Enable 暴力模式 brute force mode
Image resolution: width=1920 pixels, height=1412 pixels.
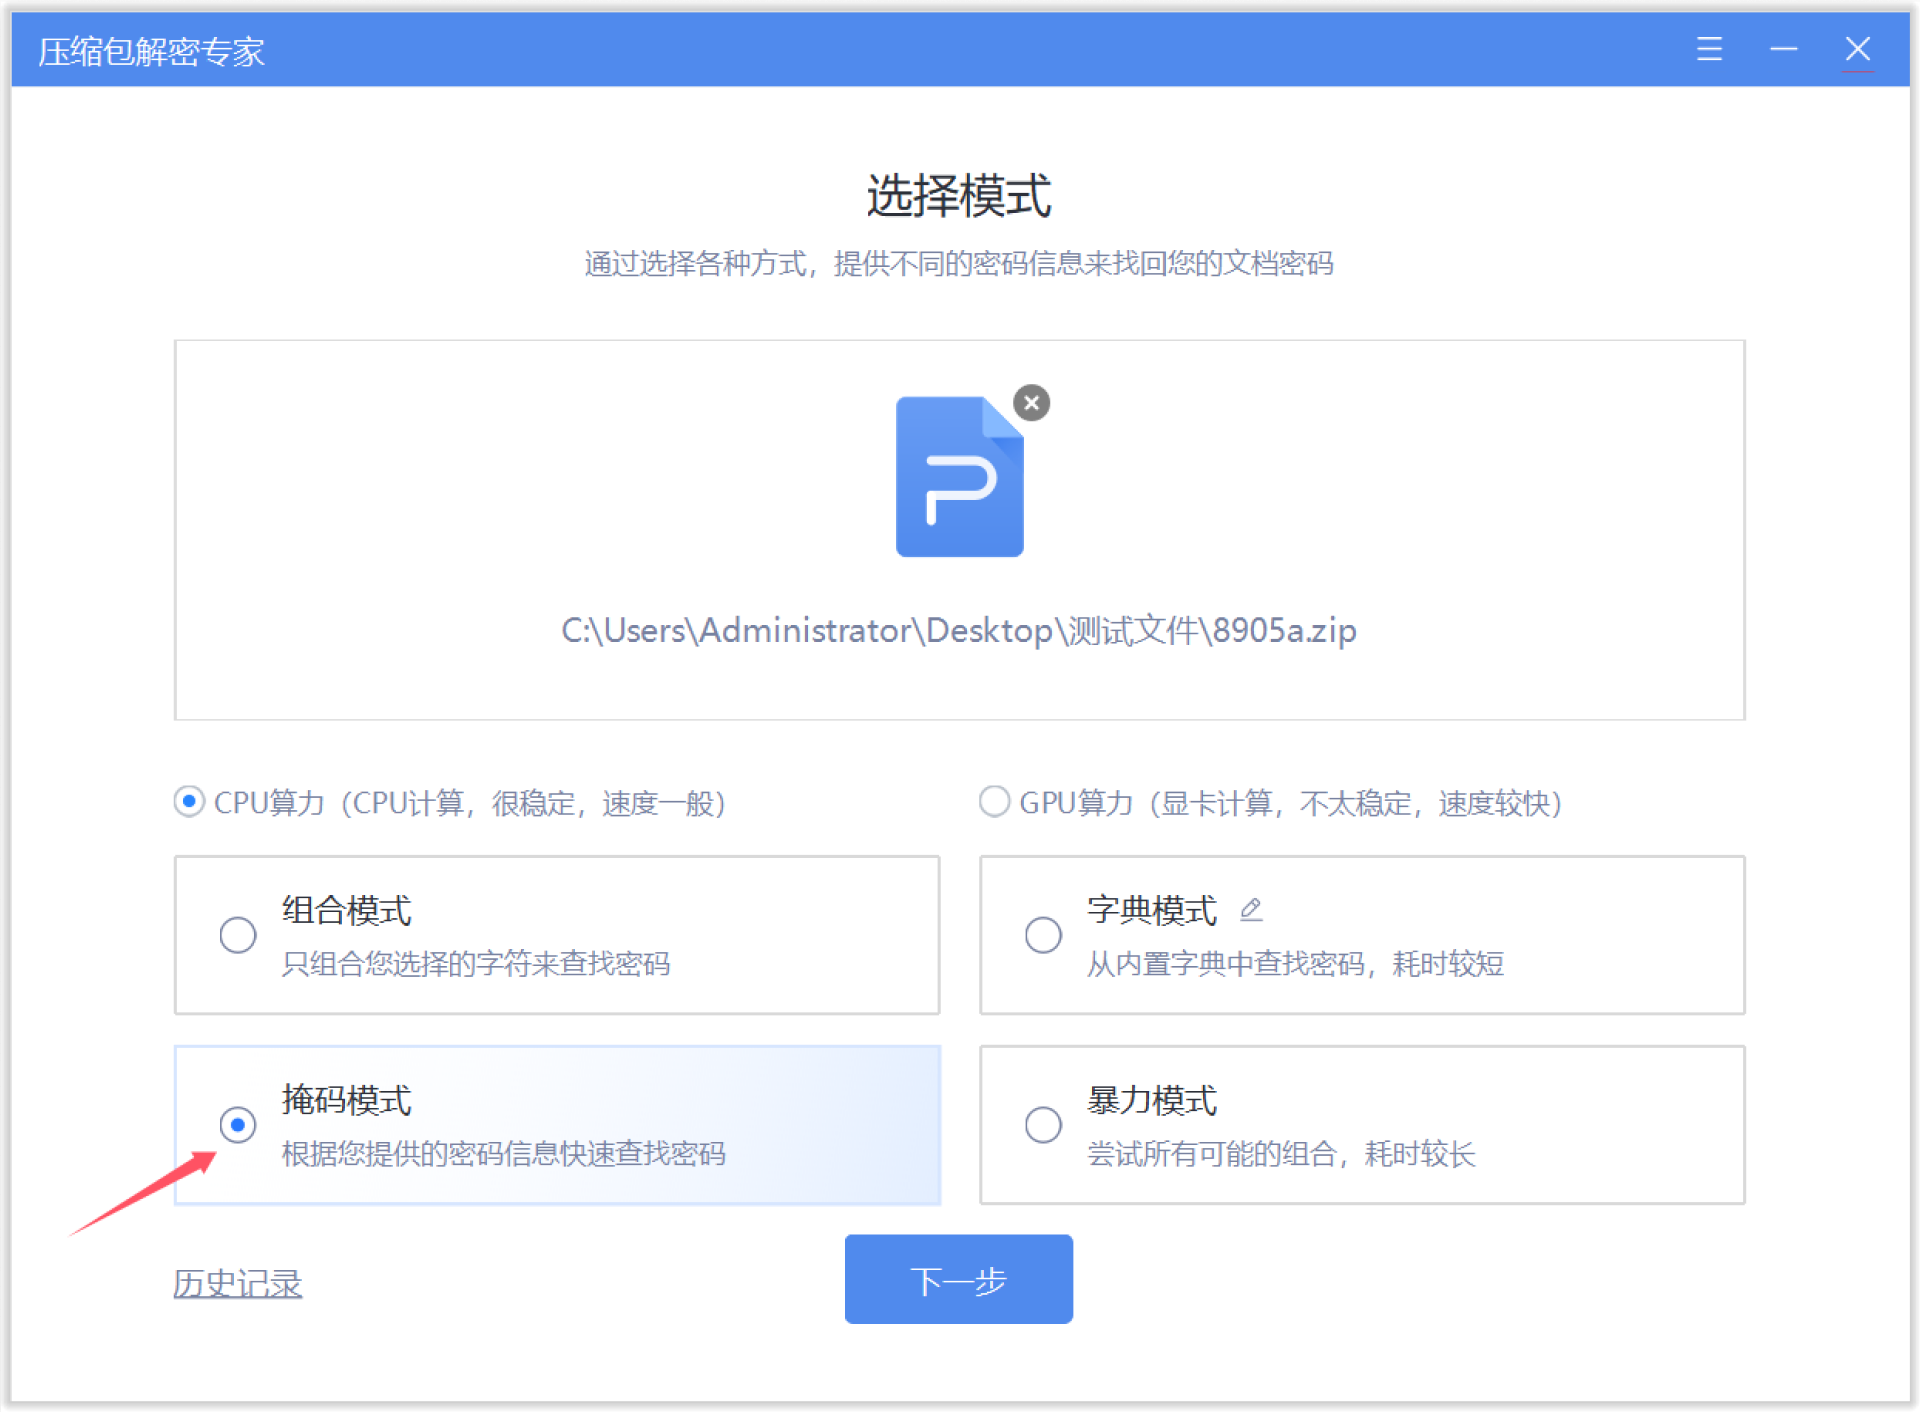(x=1043, y=1124)
